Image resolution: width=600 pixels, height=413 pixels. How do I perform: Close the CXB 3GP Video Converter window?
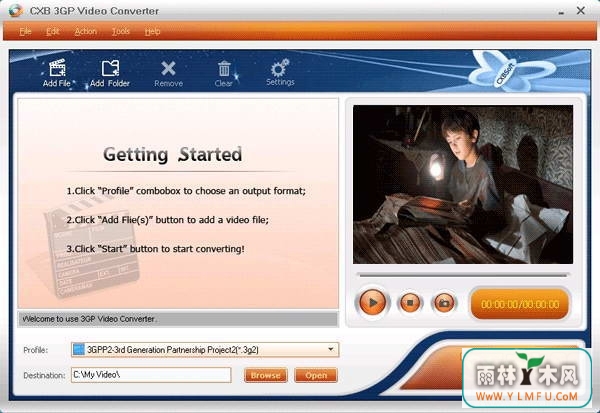581,11
